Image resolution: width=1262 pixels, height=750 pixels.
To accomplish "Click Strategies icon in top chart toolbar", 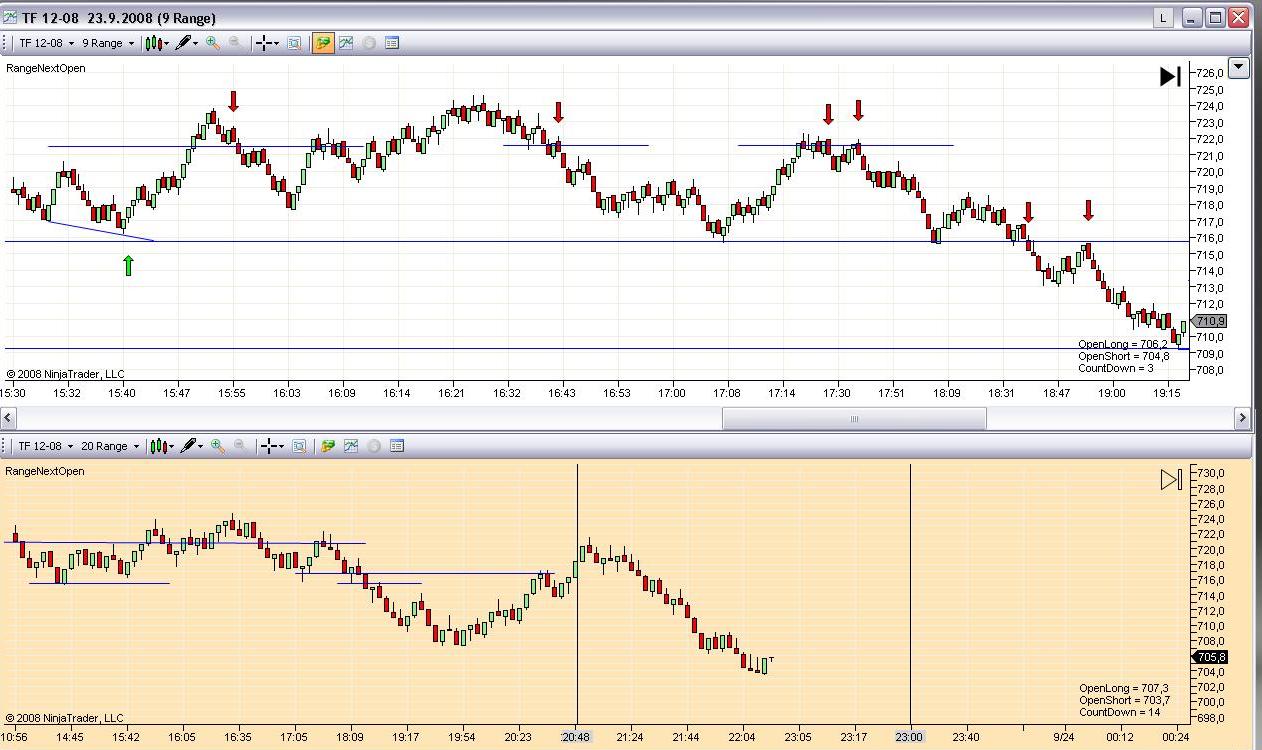I will pyautogui.click(x=369, y=43).
